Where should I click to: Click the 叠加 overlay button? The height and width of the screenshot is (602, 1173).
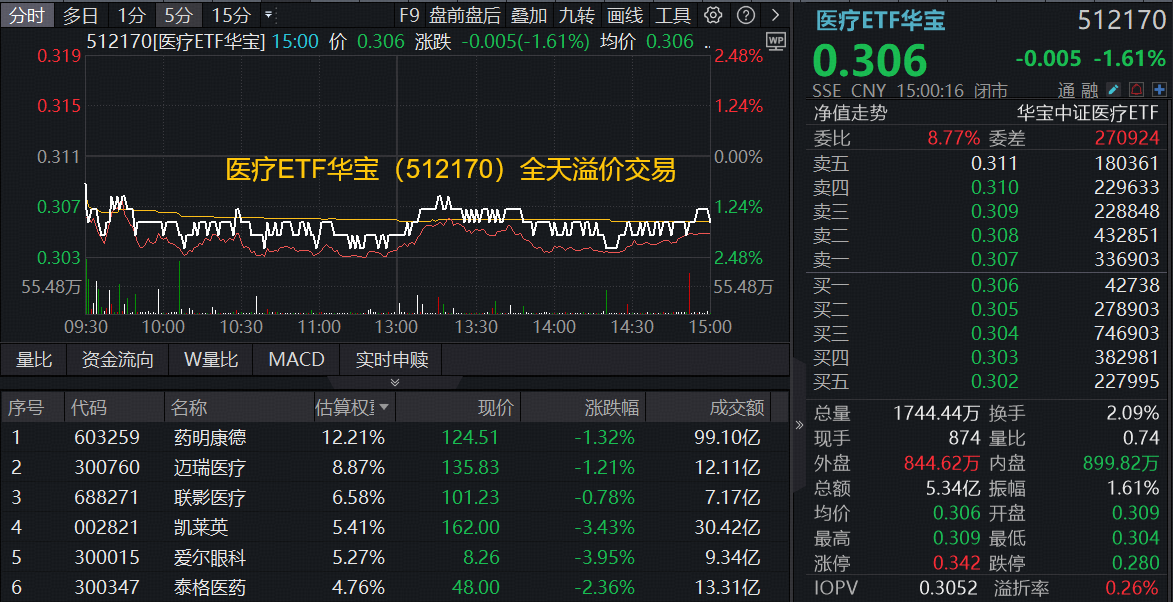[x=529, y=15]
